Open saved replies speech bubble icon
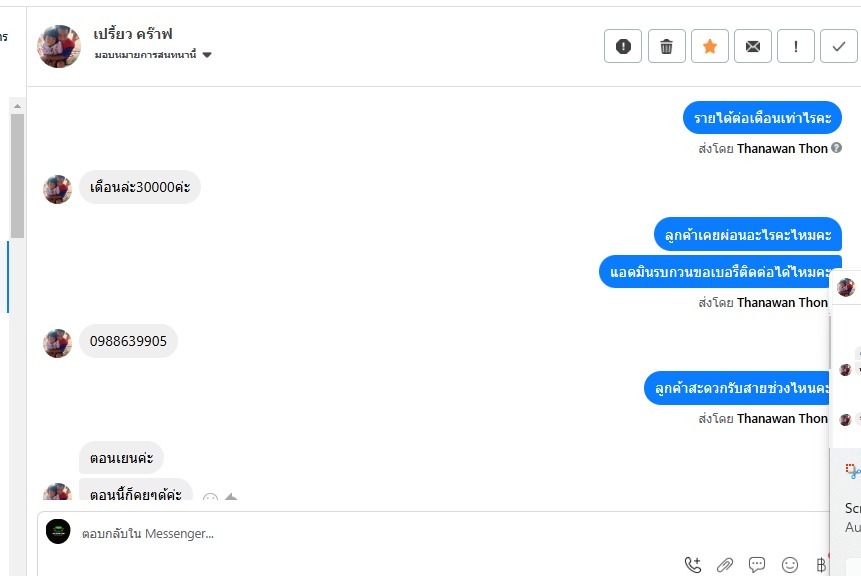This screenshot has height=576, width=861. [757, 564]
